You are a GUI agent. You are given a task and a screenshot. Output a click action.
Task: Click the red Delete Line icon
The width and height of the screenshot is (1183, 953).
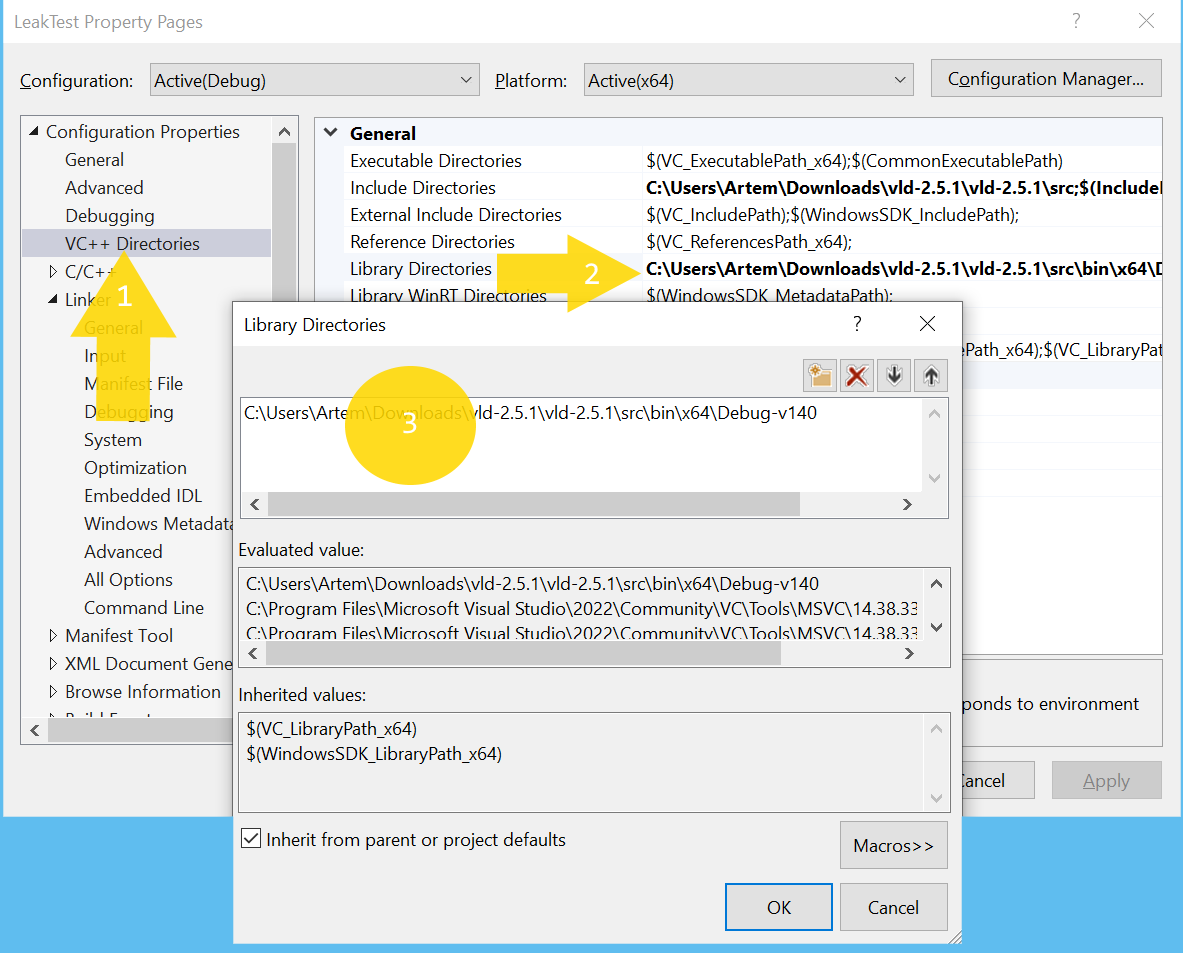coord(857,375)
